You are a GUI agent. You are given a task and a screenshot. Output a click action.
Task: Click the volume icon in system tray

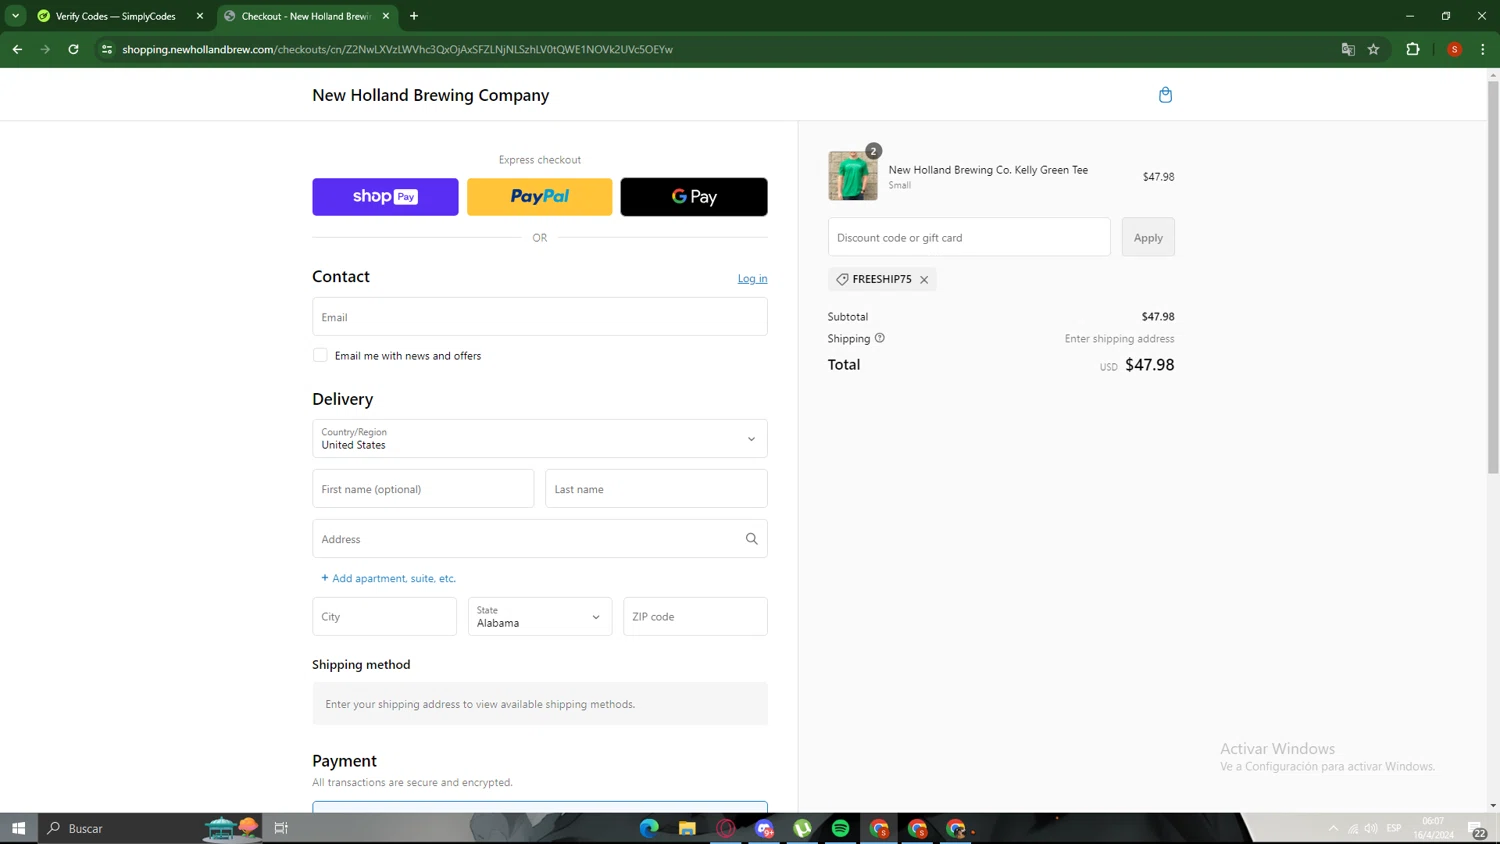[1371, 828]
